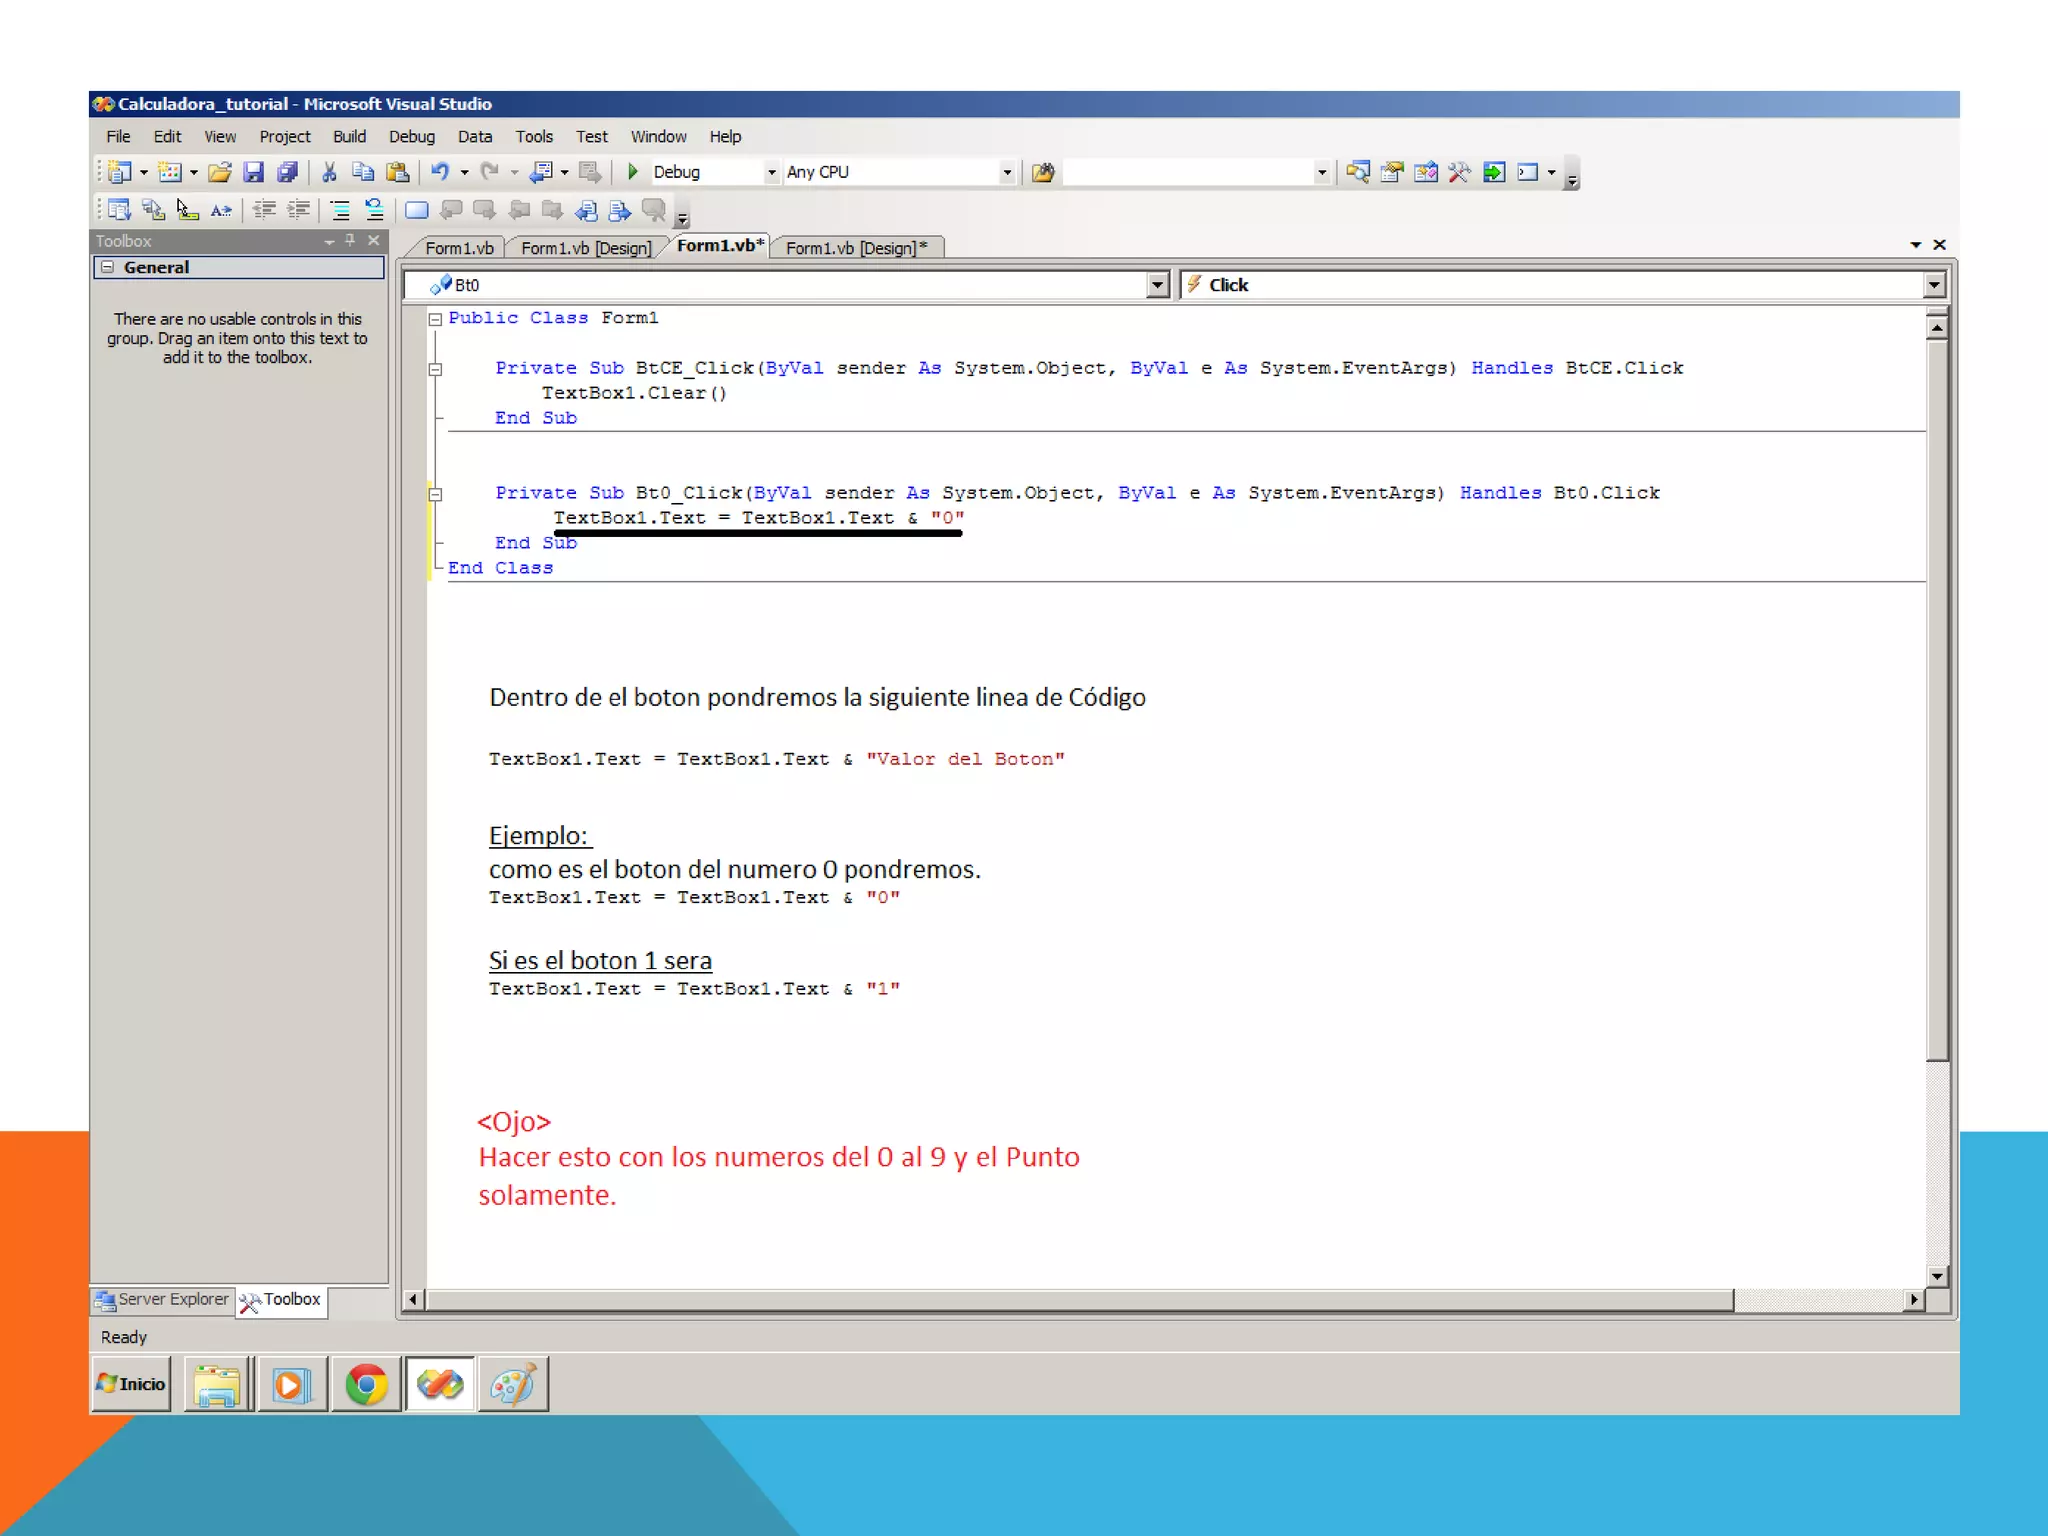This screenshot has height=1536, width=2048.
Task: Toggle a bookmark on current line
Action: (x=416, y=210)
